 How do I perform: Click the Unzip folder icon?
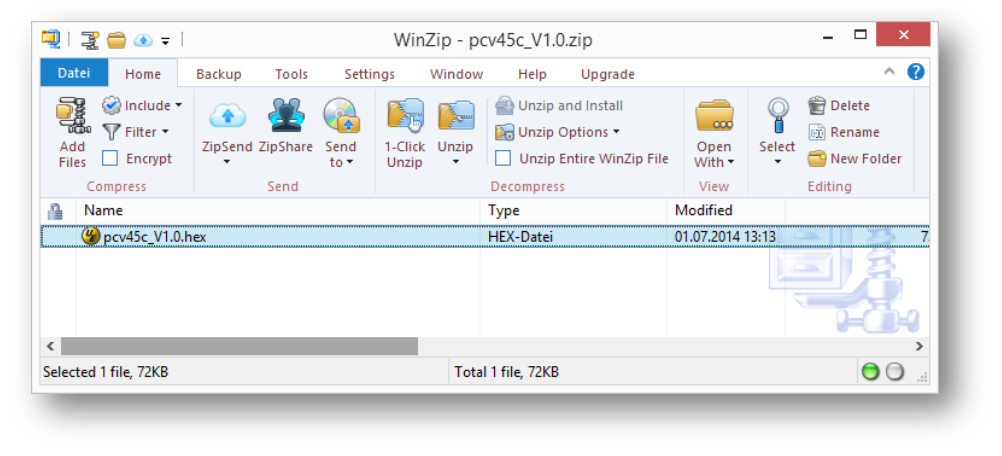456,116
